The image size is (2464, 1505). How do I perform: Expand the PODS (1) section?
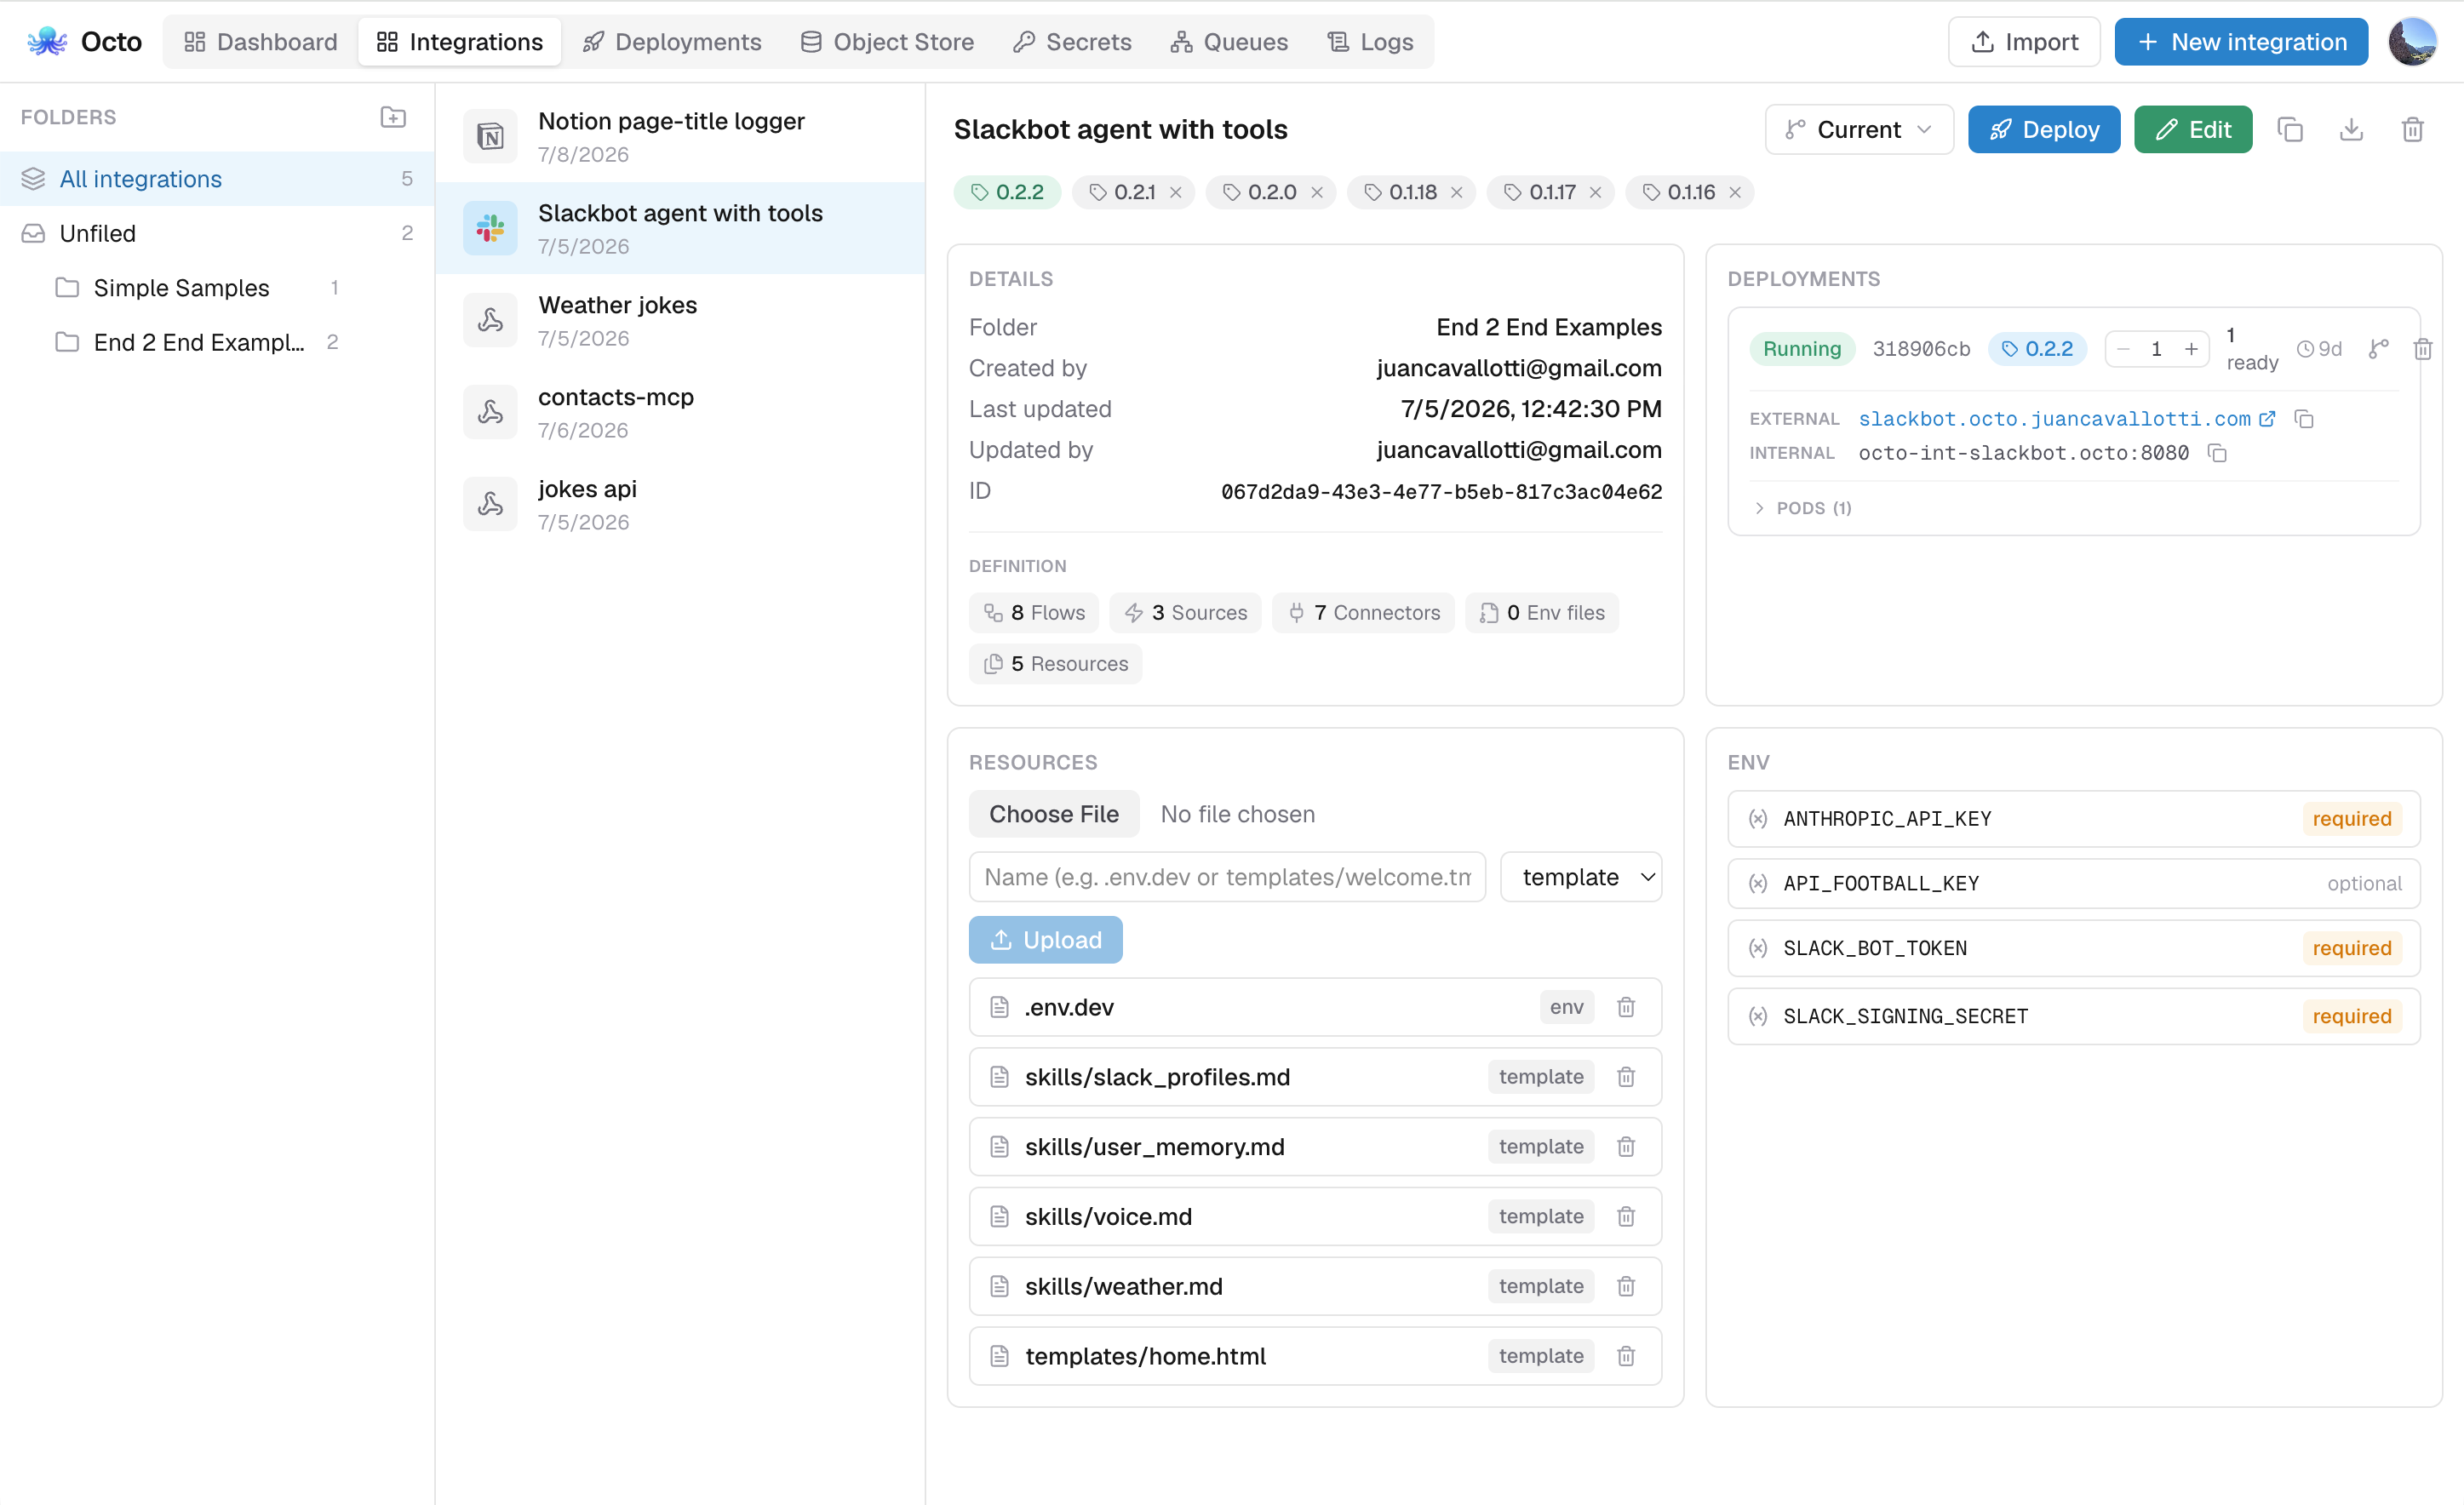tap(1802, 508)
